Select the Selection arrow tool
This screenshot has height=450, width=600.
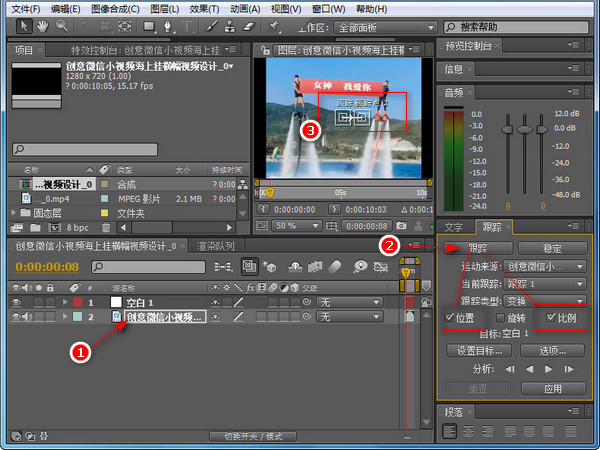[24, 26]
